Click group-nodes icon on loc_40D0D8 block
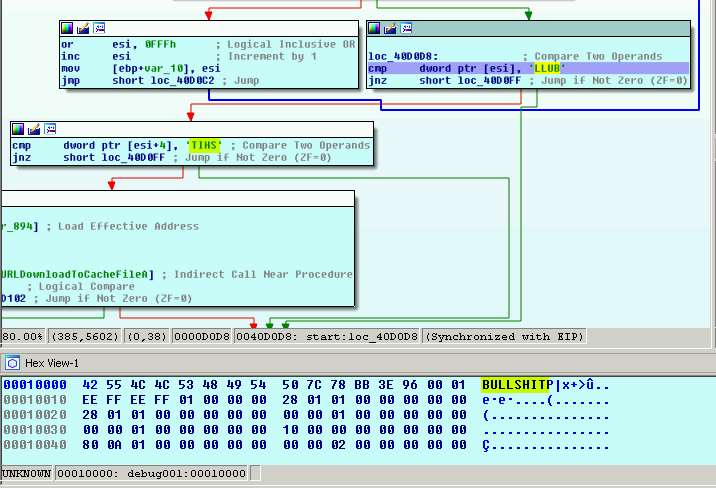Image resolution: width=716 pixels, height=488 pixels. pyautogui.click(x=406, y=28)
